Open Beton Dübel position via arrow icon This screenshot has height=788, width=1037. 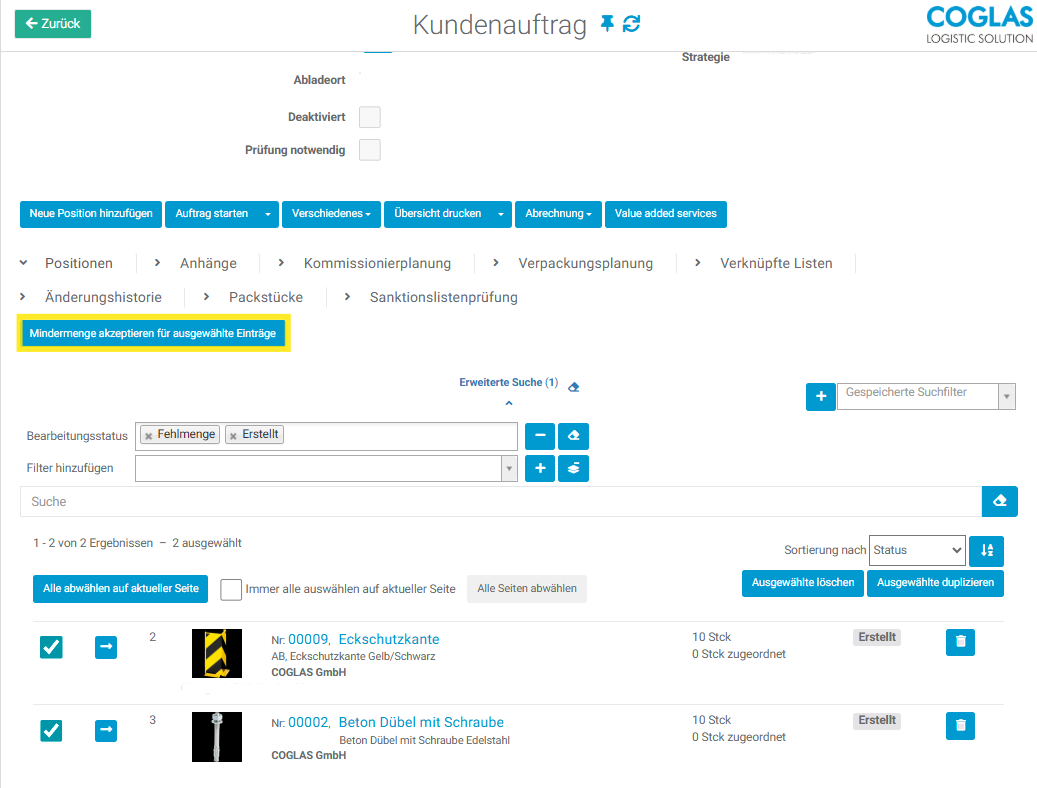coord(106,731)
